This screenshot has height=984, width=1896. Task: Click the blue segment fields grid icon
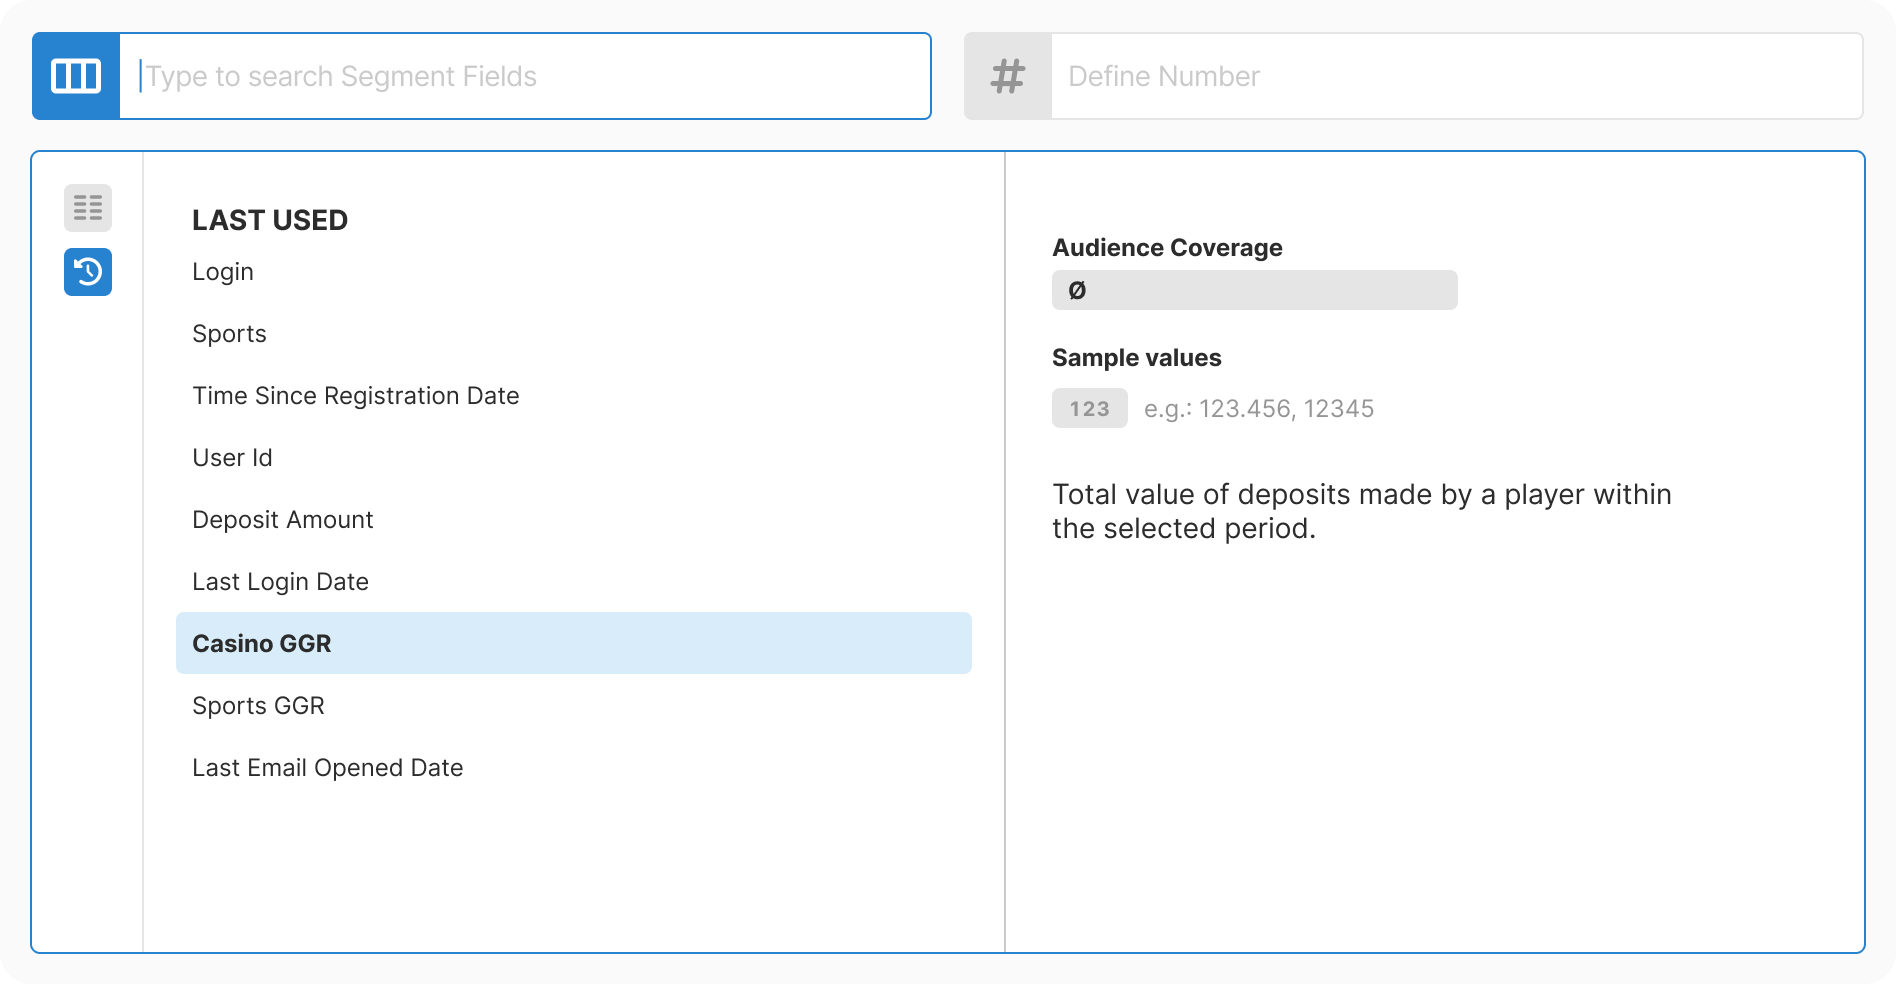pos(75,75)
